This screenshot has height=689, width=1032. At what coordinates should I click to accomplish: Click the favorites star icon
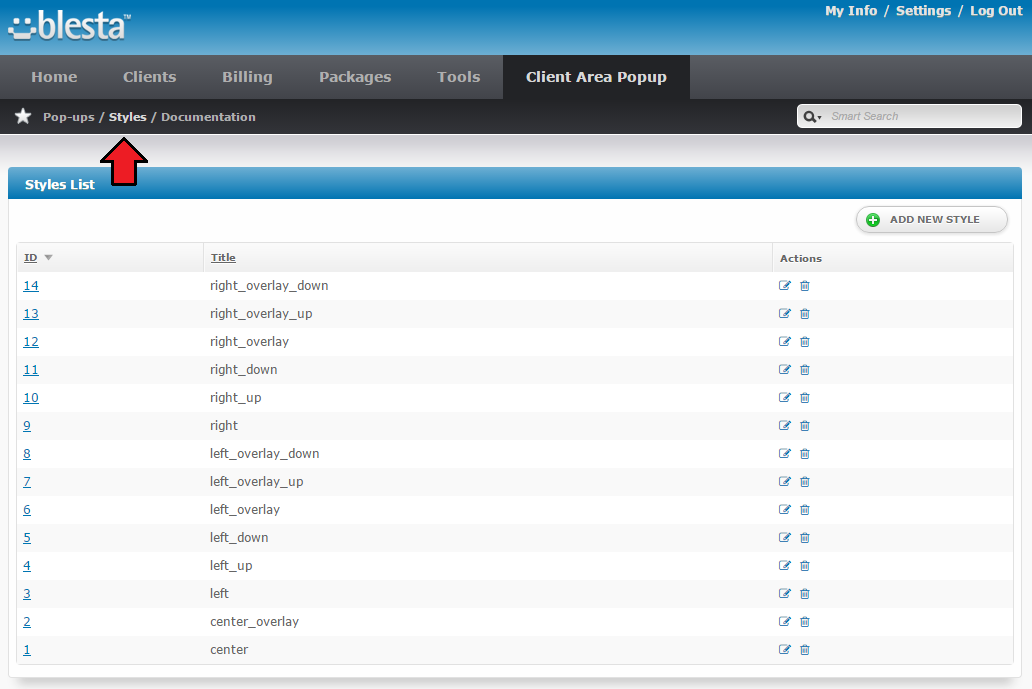(x=23, y=116)
